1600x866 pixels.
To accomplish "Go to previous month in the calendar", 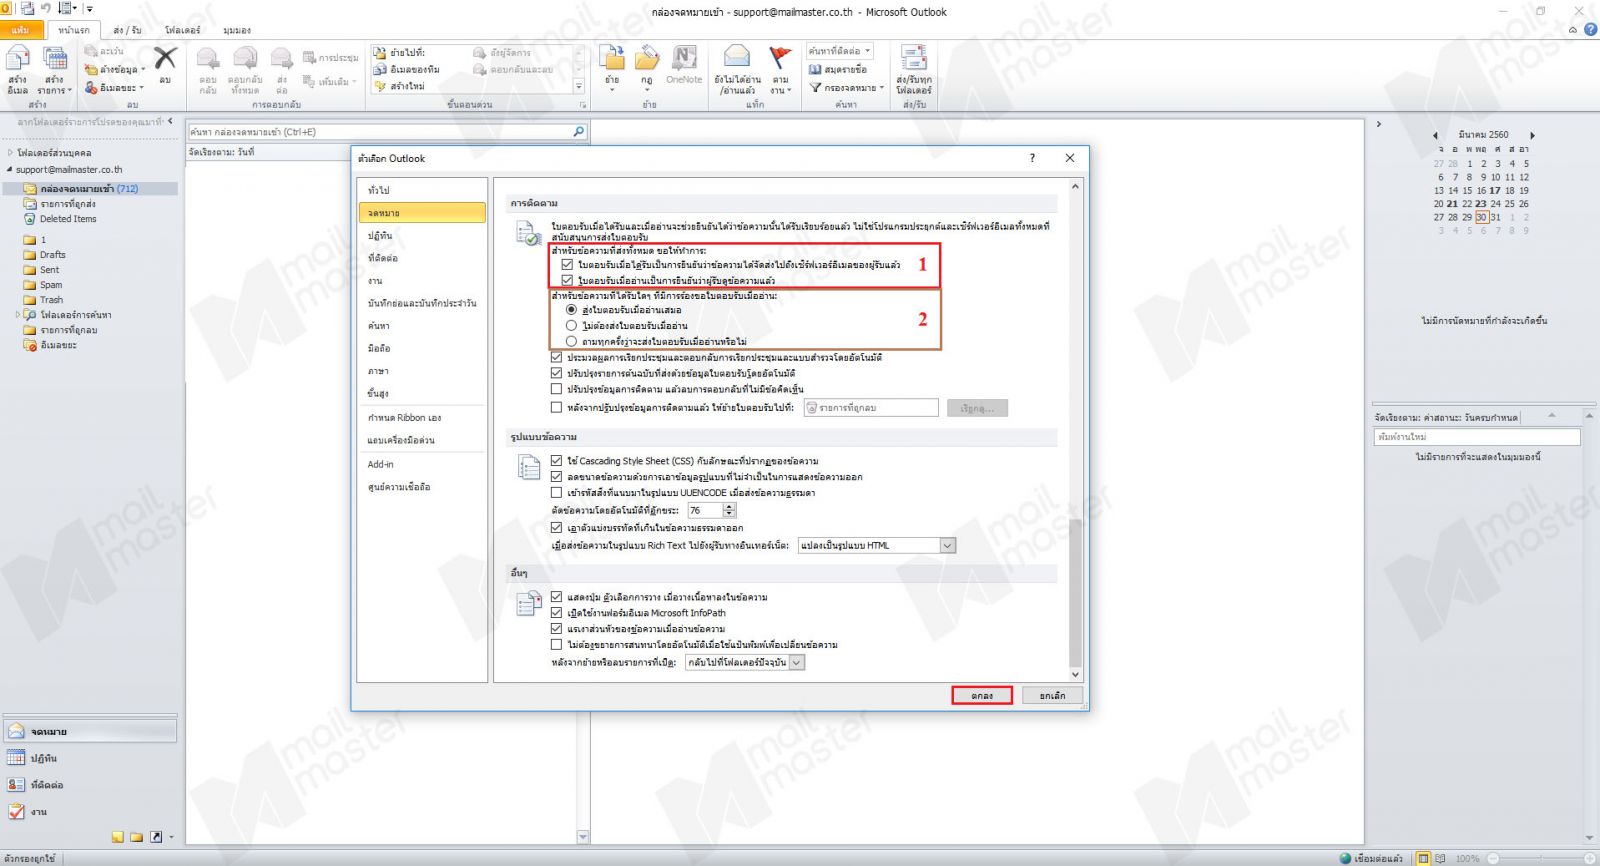I will coord(1435,135).
